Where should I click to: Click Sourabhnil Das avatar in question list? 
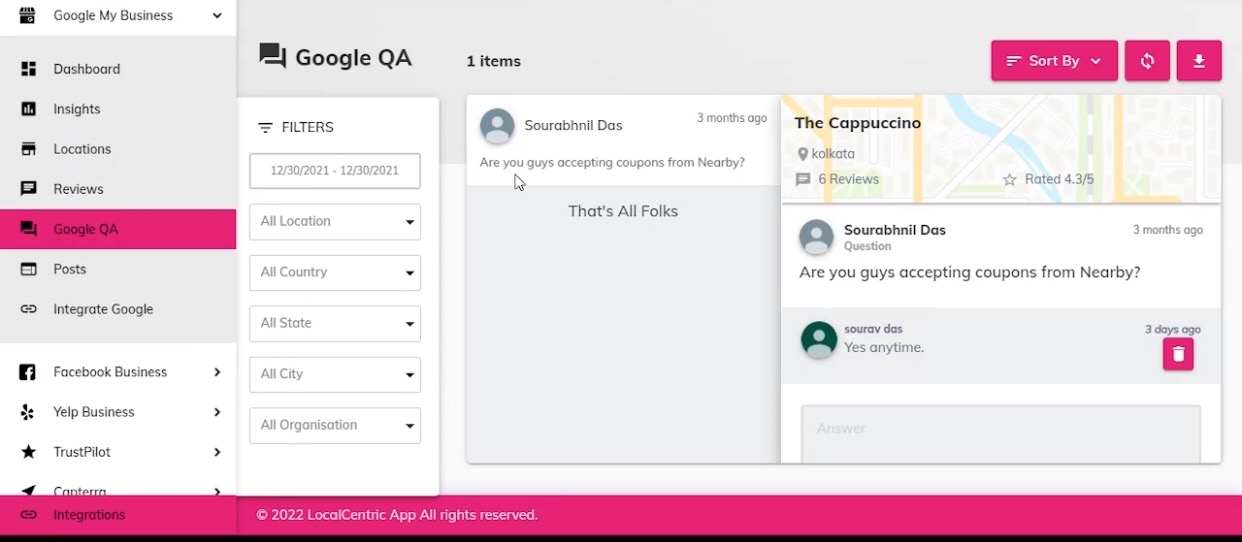click(497, 126)
